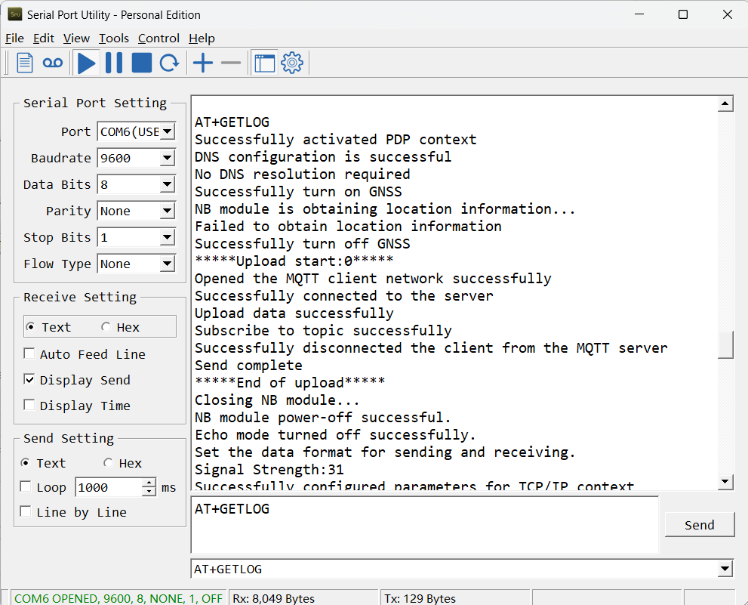This screenshot has width=748, height=605.
Task: Open the Edit menu
Action: click(43, 38)
